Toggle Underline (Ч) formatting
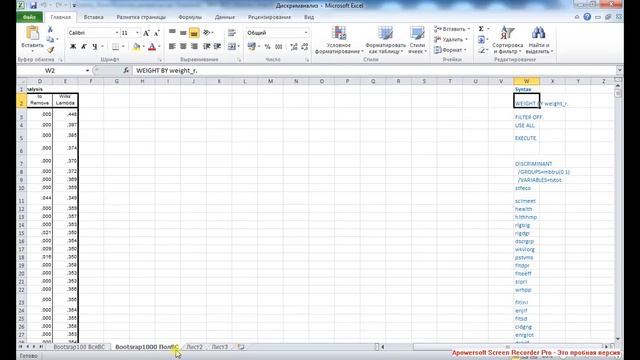Viewport: 640px width, 360px height. click(x=94, y=47)
